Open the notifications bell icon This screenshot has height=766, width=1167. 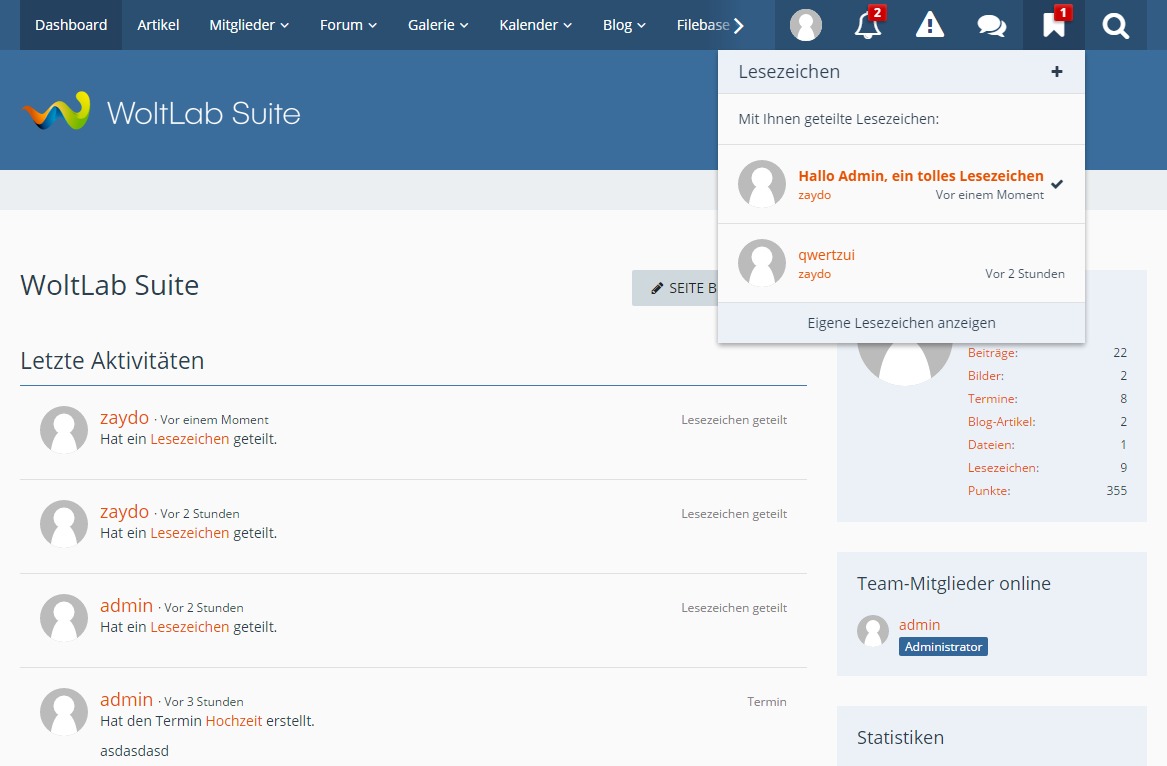click(868, 25)
